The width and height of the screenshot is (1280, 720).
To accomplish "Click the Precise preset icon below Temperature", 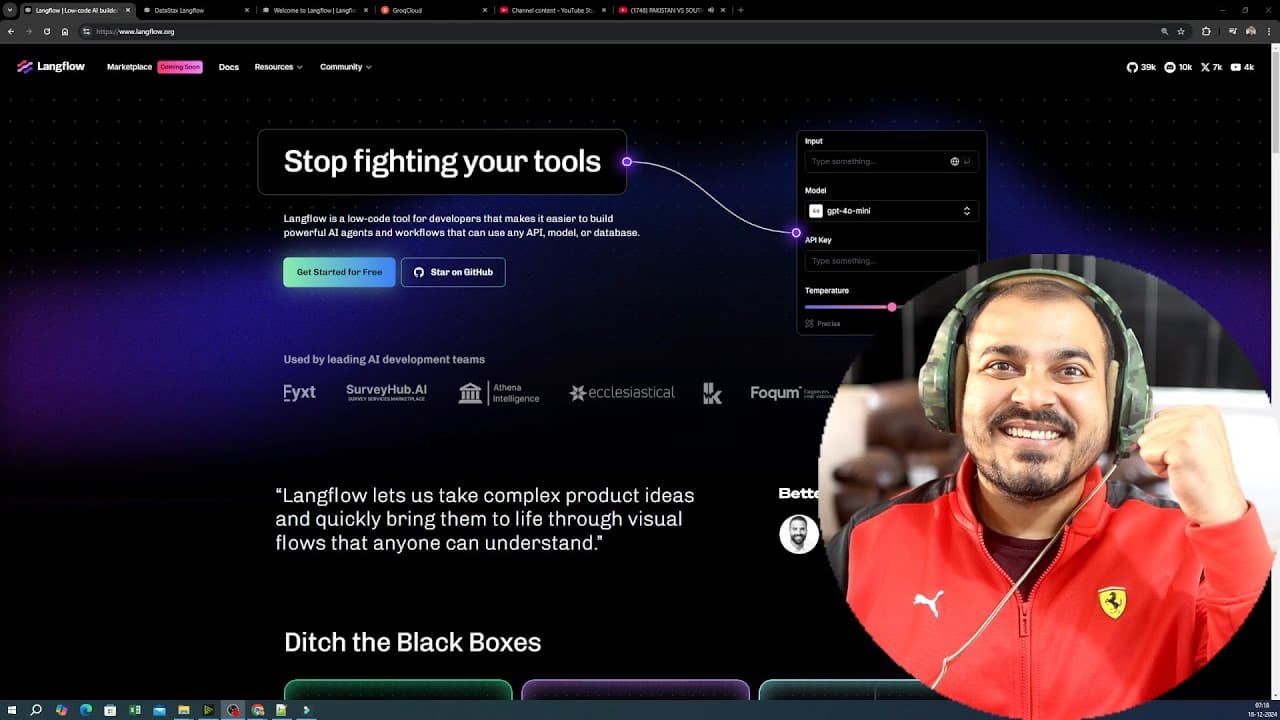I will 809,323.
